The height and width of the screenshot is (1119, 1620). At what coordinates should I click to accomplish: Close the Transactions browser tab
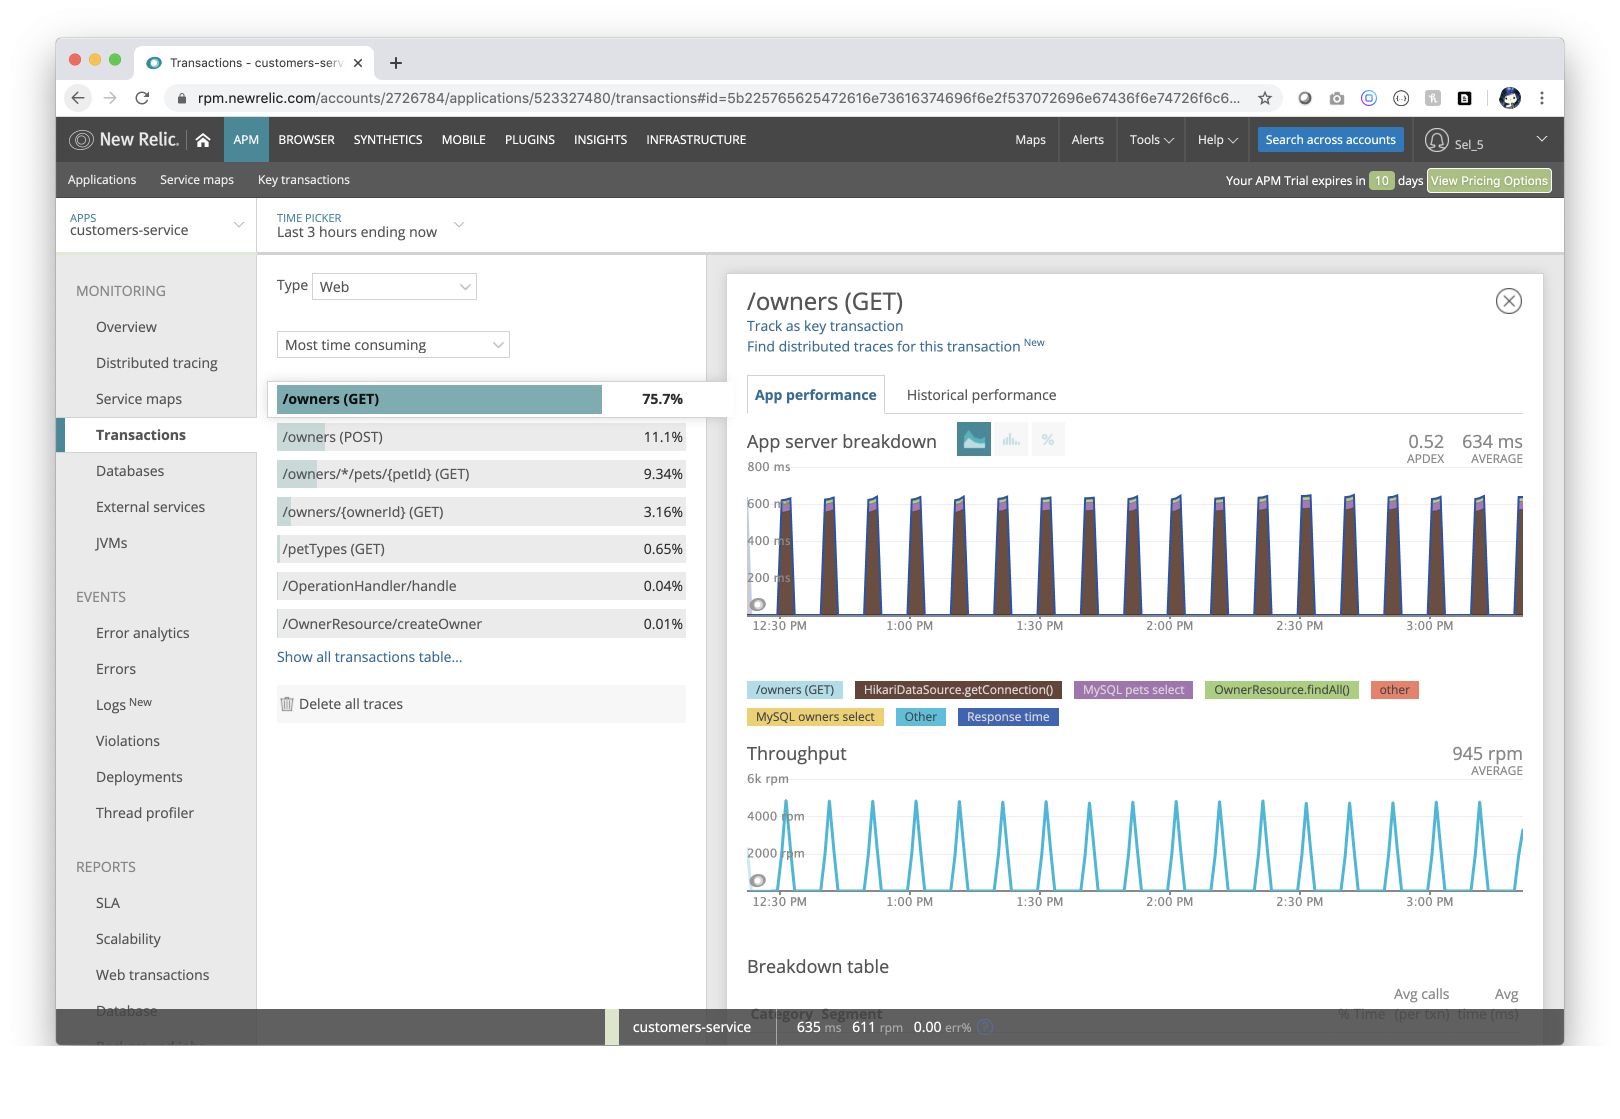(x=358, y=63)
